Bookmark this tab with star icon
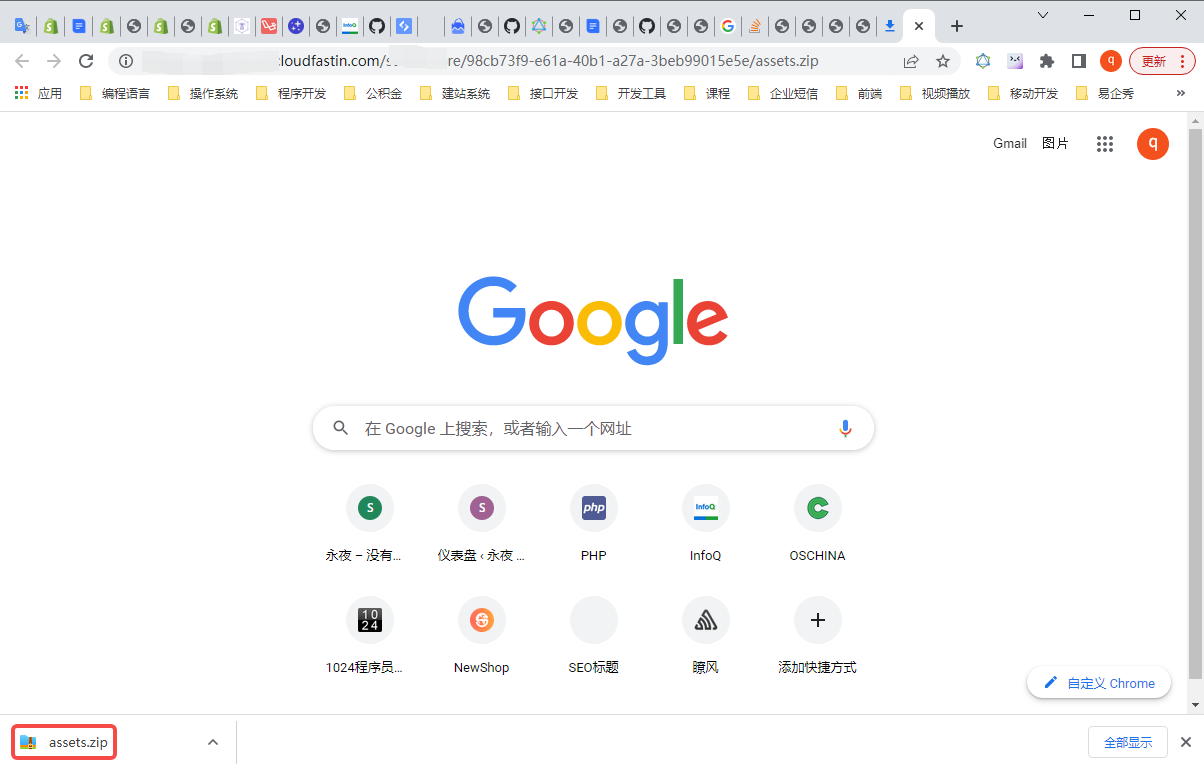 943,61
